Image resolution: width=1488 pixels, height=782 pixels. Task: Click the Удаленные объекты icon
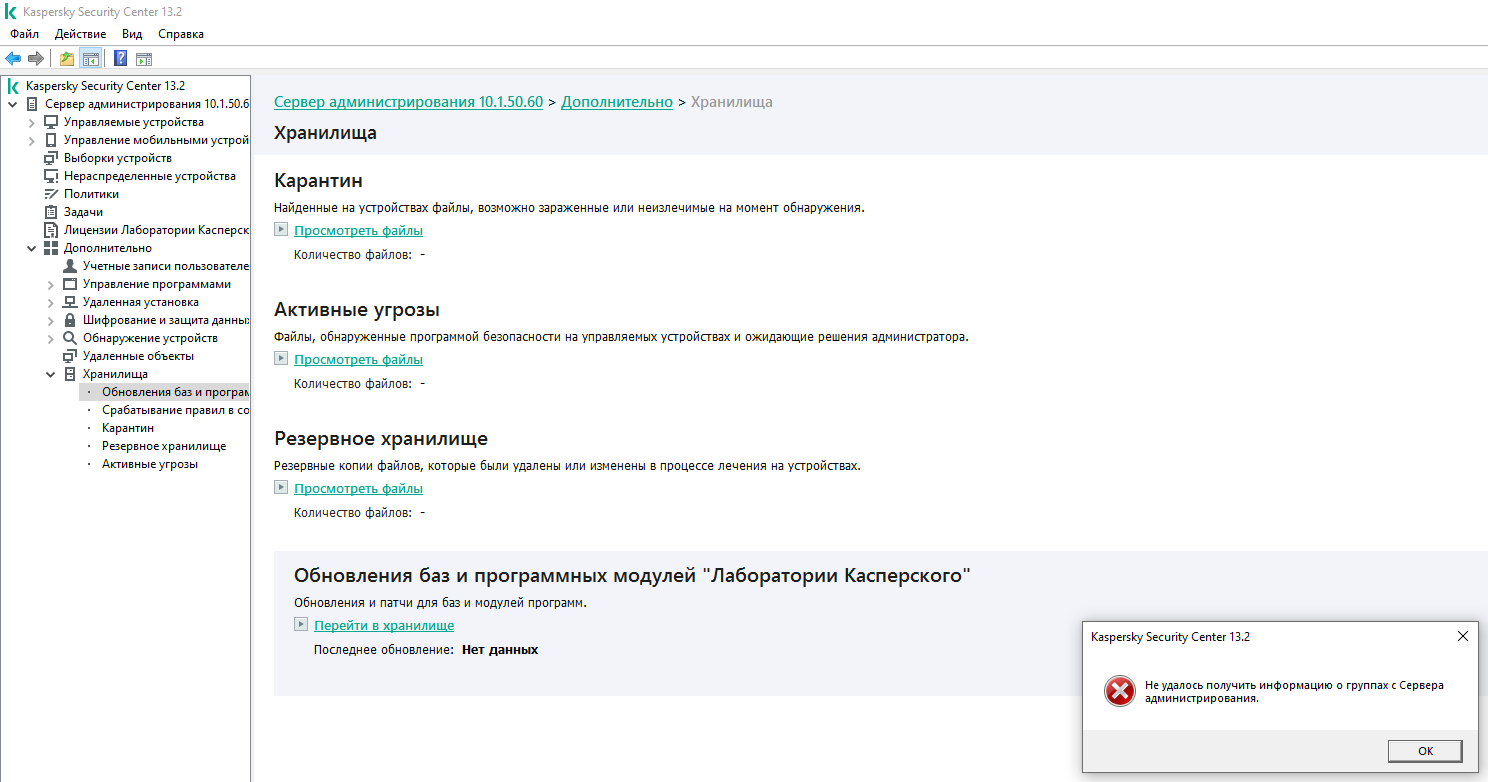[70, 356]
